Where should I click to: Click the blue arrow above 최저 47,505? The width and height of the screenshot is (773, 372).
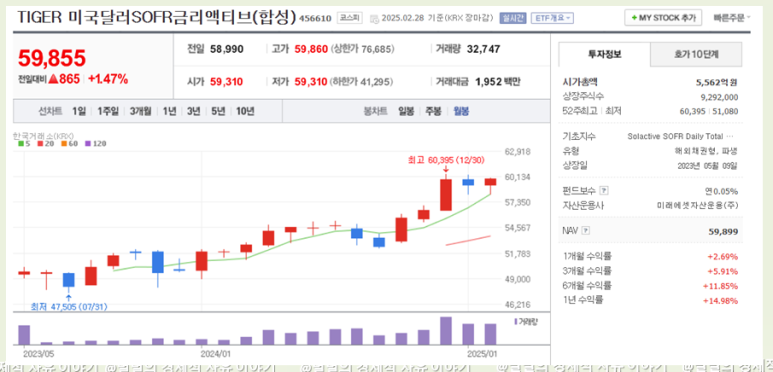pyautogui.click(x=69, y=298)
